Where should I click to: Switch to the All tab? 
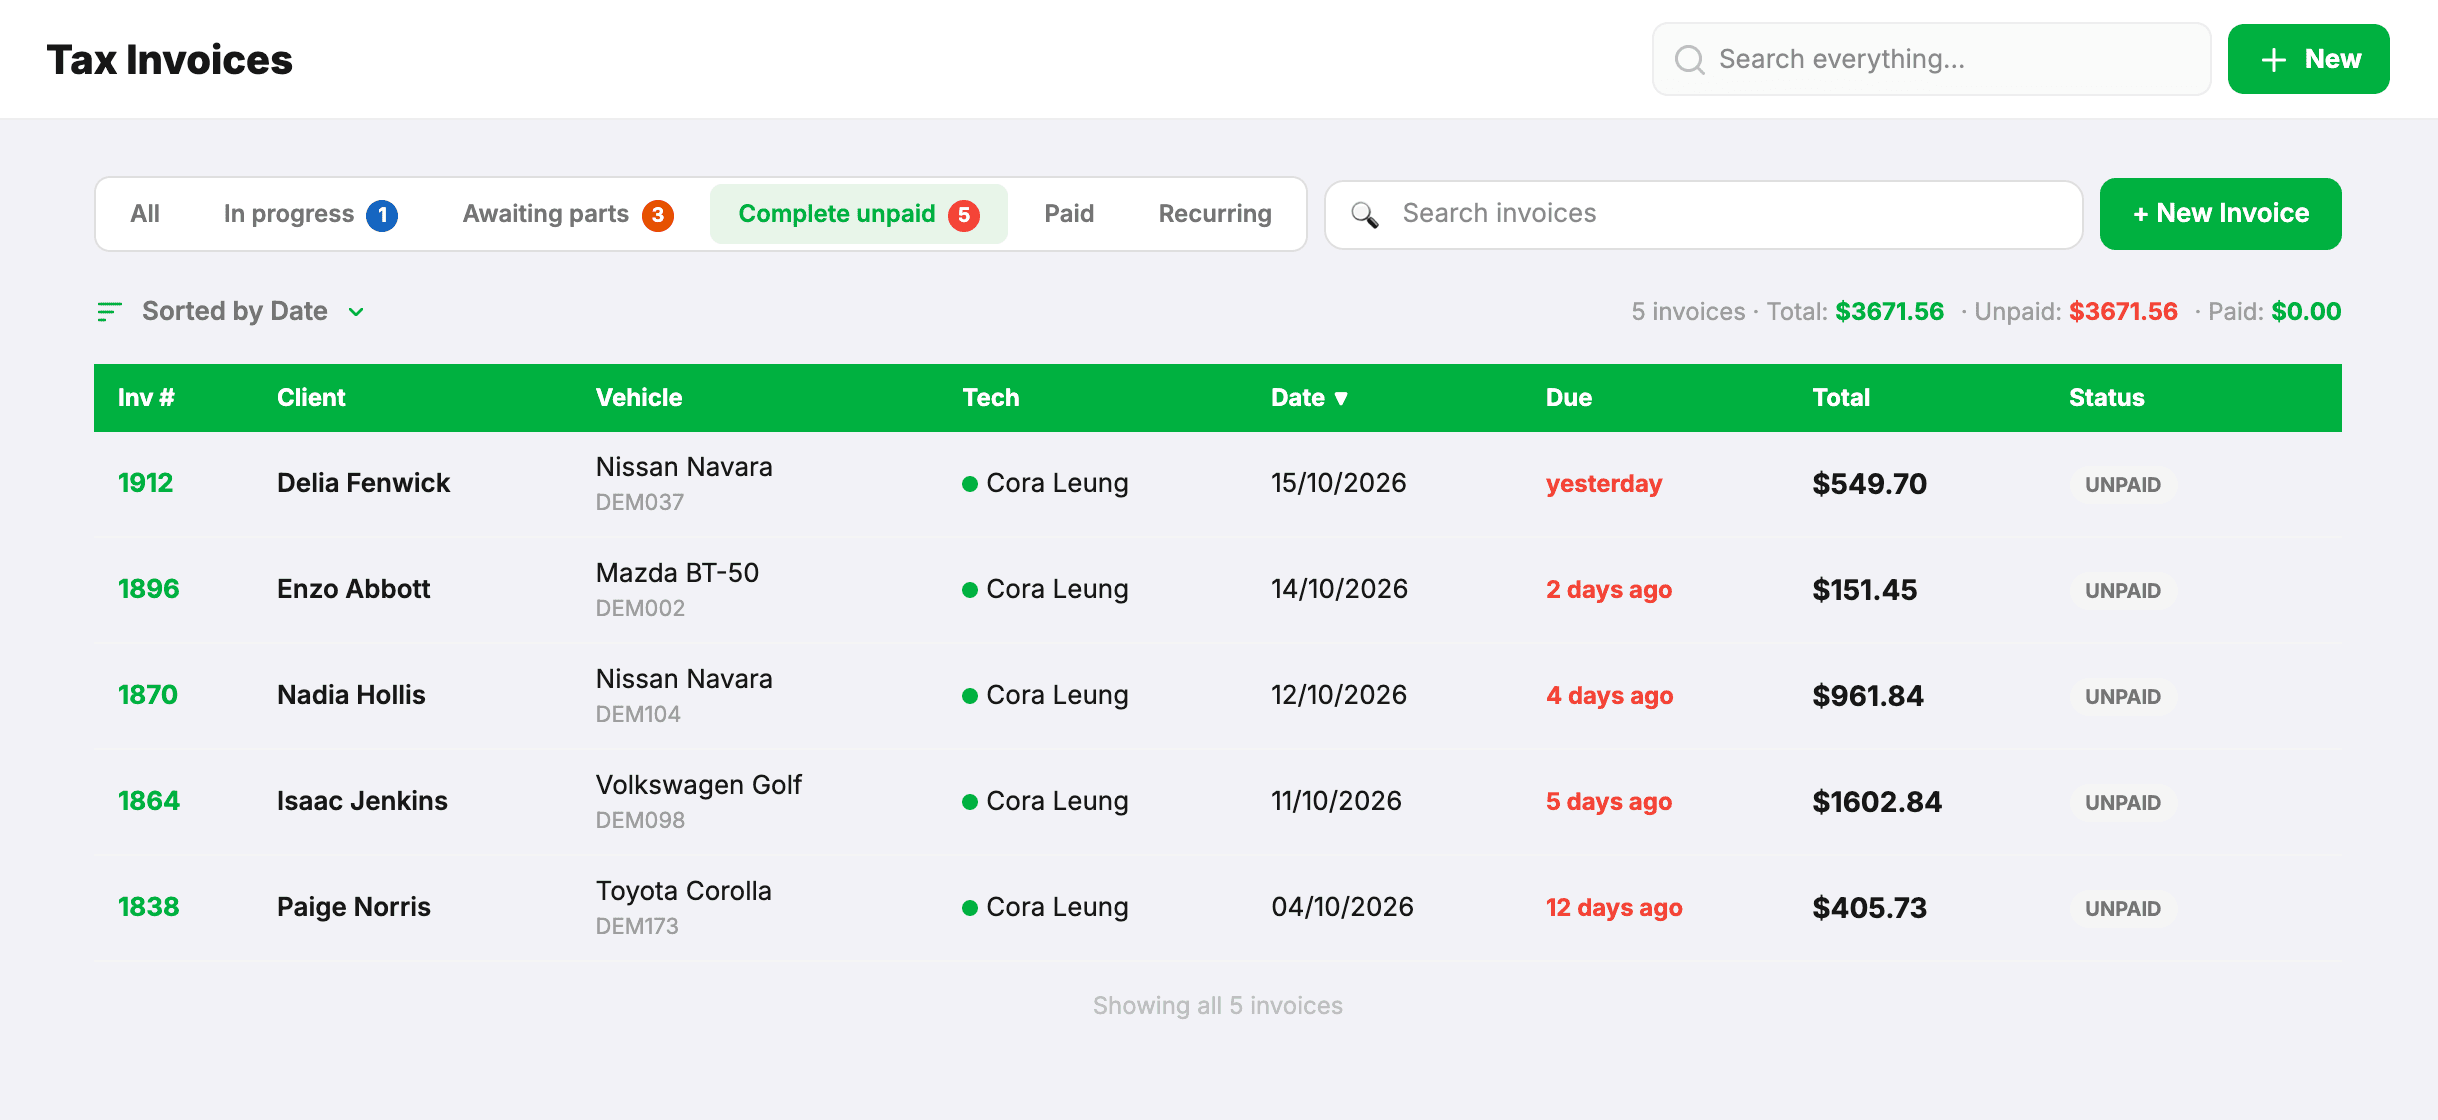[x=145, y=214]
